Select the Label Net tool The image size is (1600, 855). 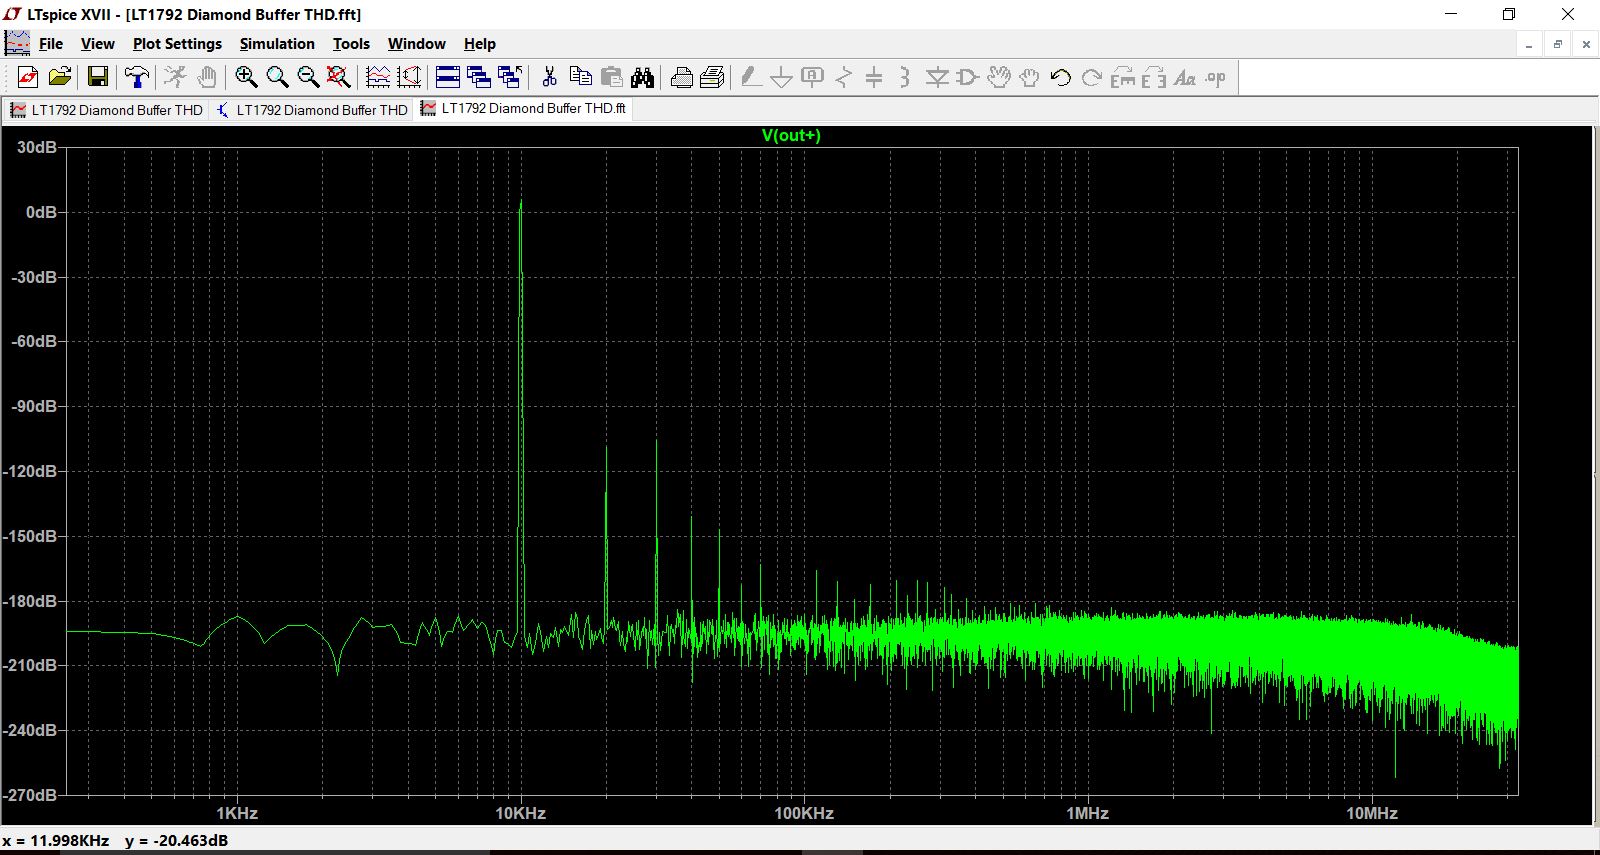click(x=813, y=77)
